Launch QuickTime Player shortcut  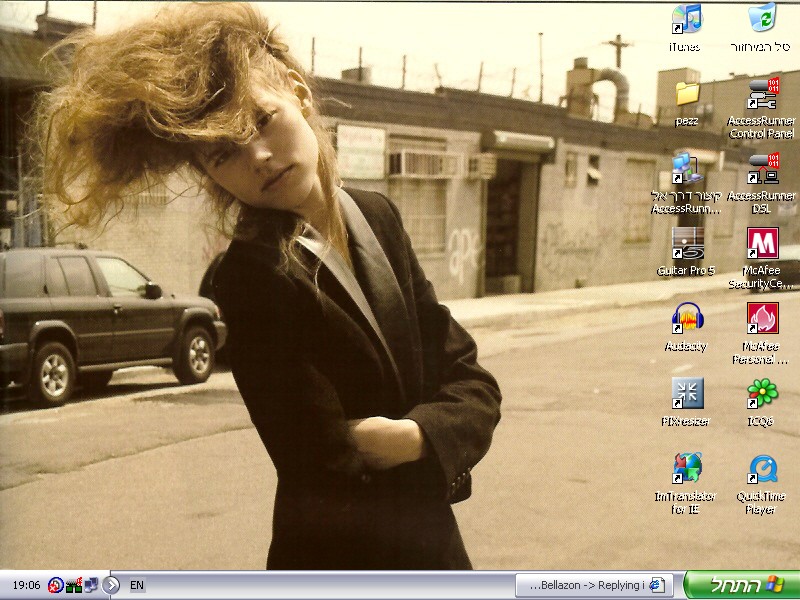tap(762, 469)
